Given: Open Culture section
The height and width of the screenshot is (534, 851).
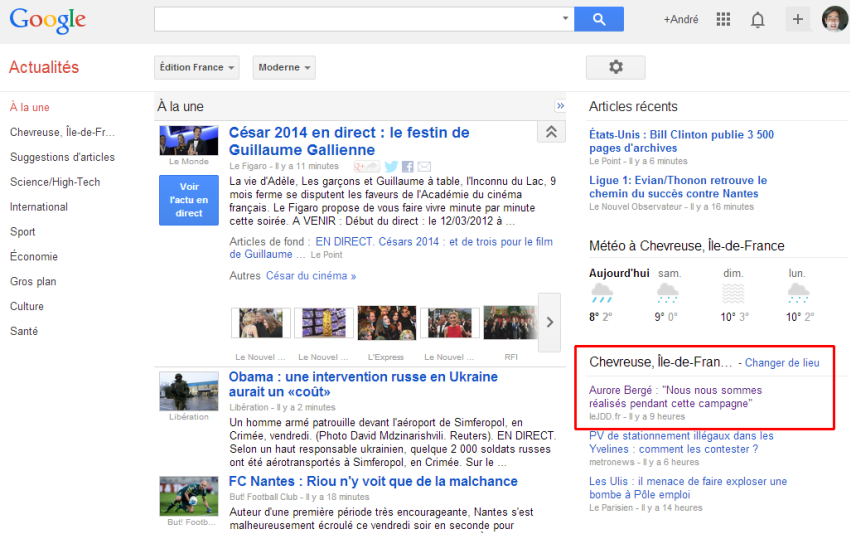Looking at the screenshot, I should 27,306.
